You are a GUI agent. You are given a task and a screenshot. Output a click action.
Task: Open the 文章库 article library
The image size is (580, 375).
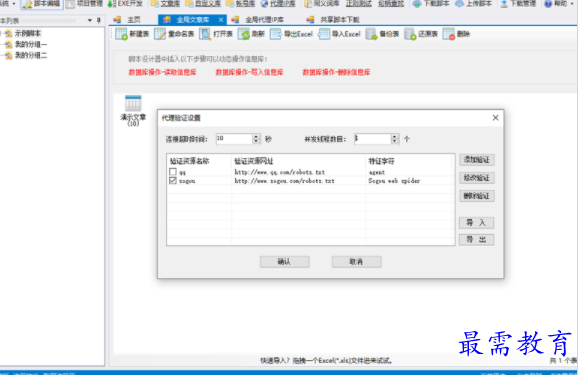165,4
